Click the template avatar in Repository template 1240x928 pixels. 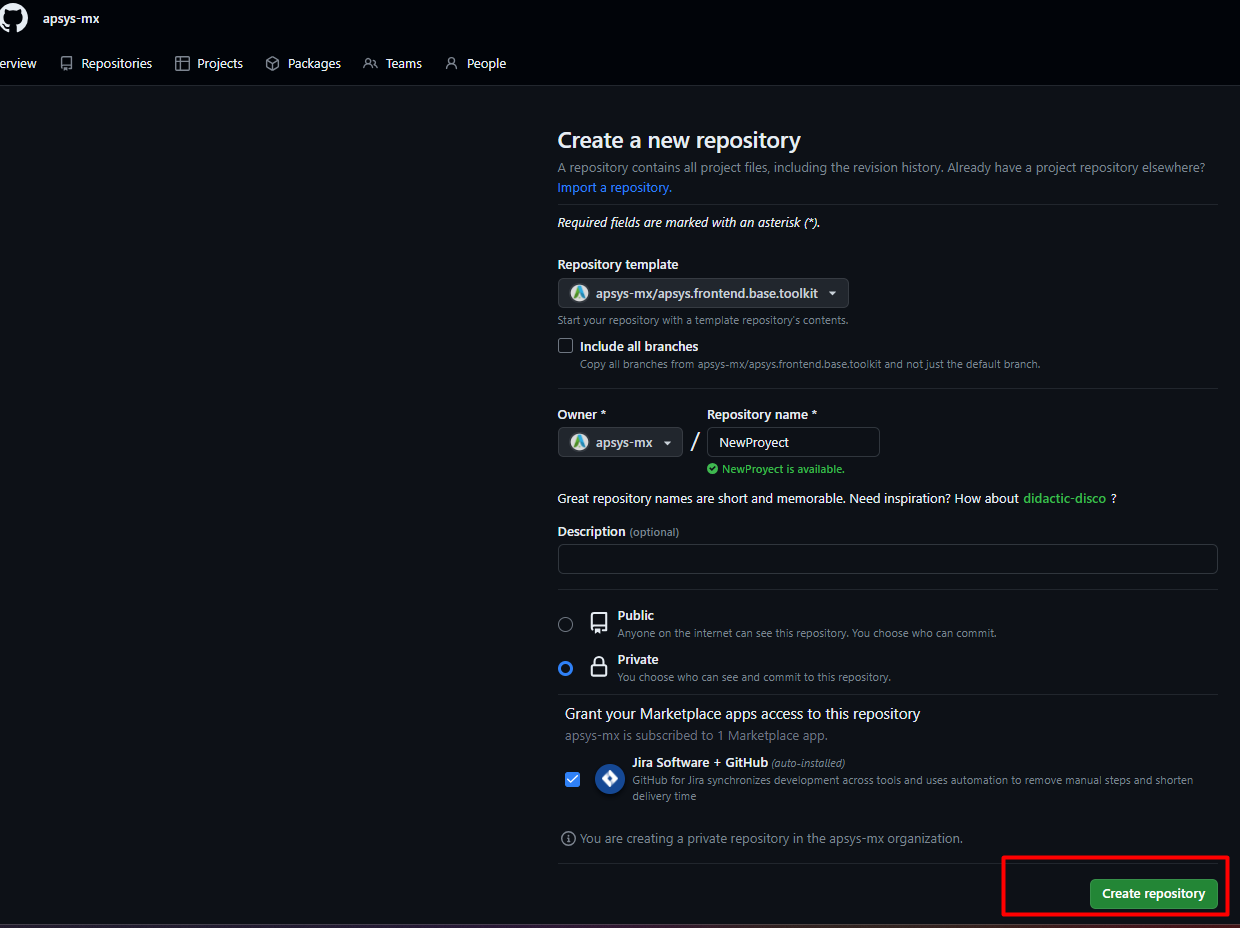(x=579, y=293)
